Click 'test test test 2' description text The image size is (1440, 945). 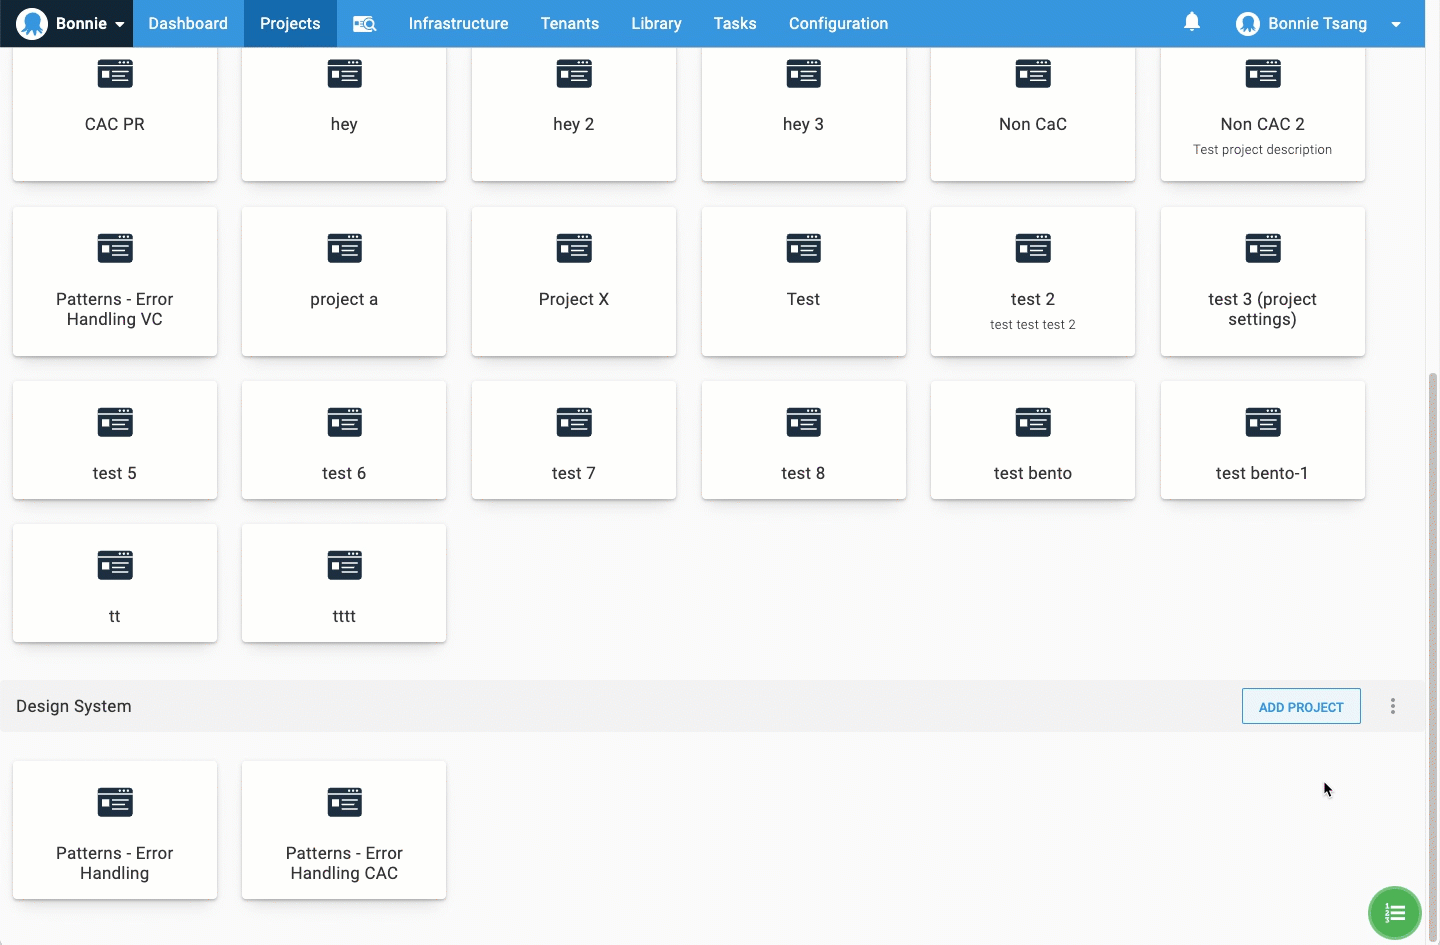[1033, 325]
